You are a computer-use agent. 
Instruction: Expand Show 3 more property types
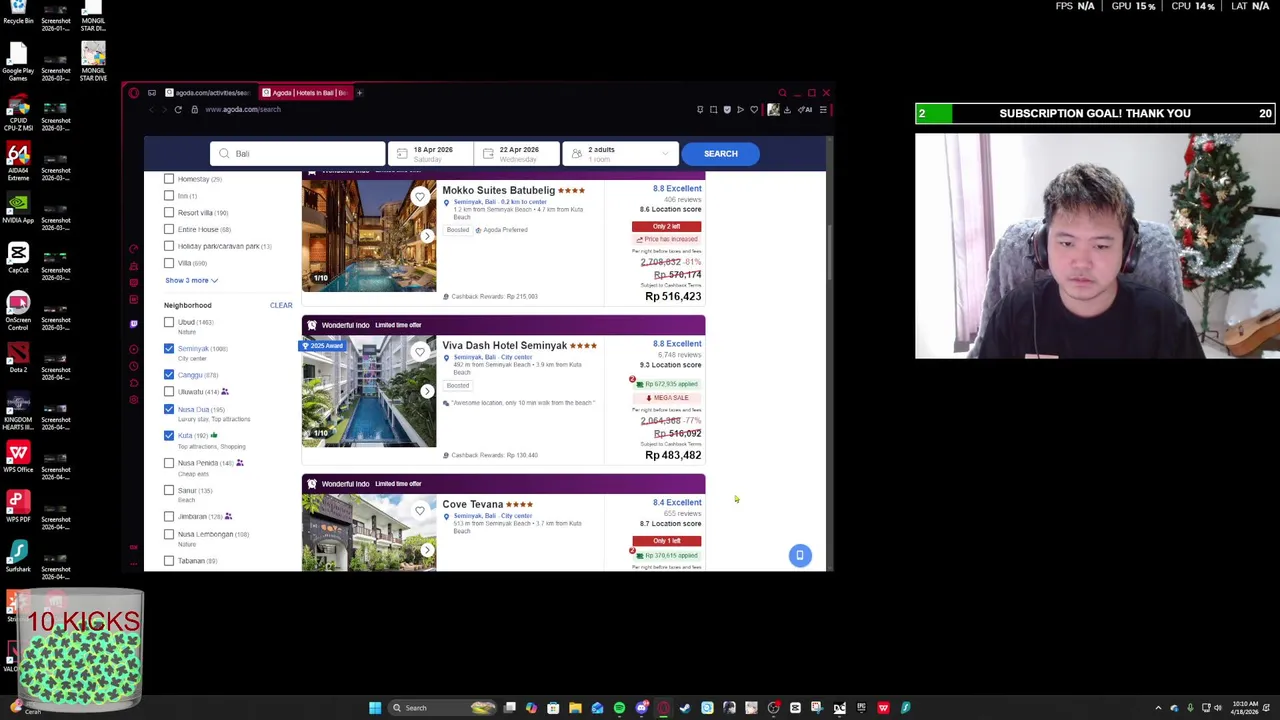(x=191, y=281)
